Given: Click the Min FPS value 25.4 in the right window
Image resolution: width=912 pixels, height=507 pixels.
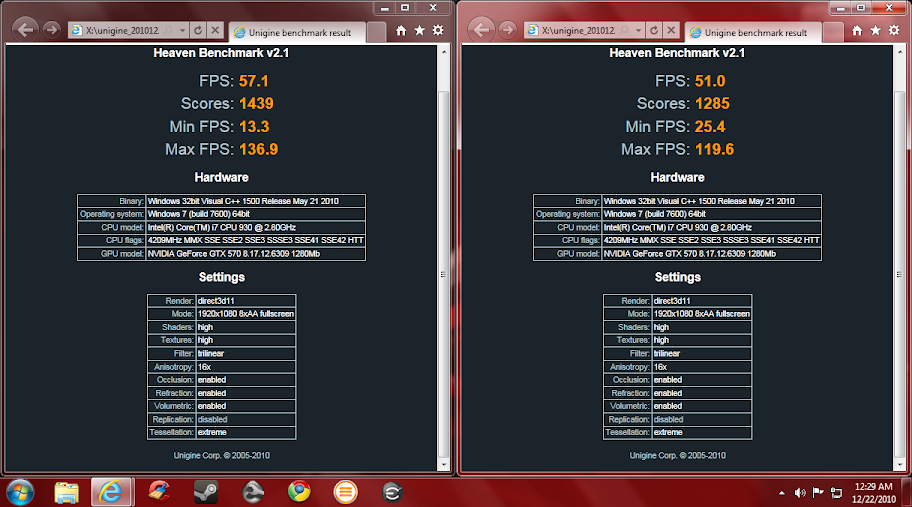Looking at the screenshot, I should pos(710,127).
